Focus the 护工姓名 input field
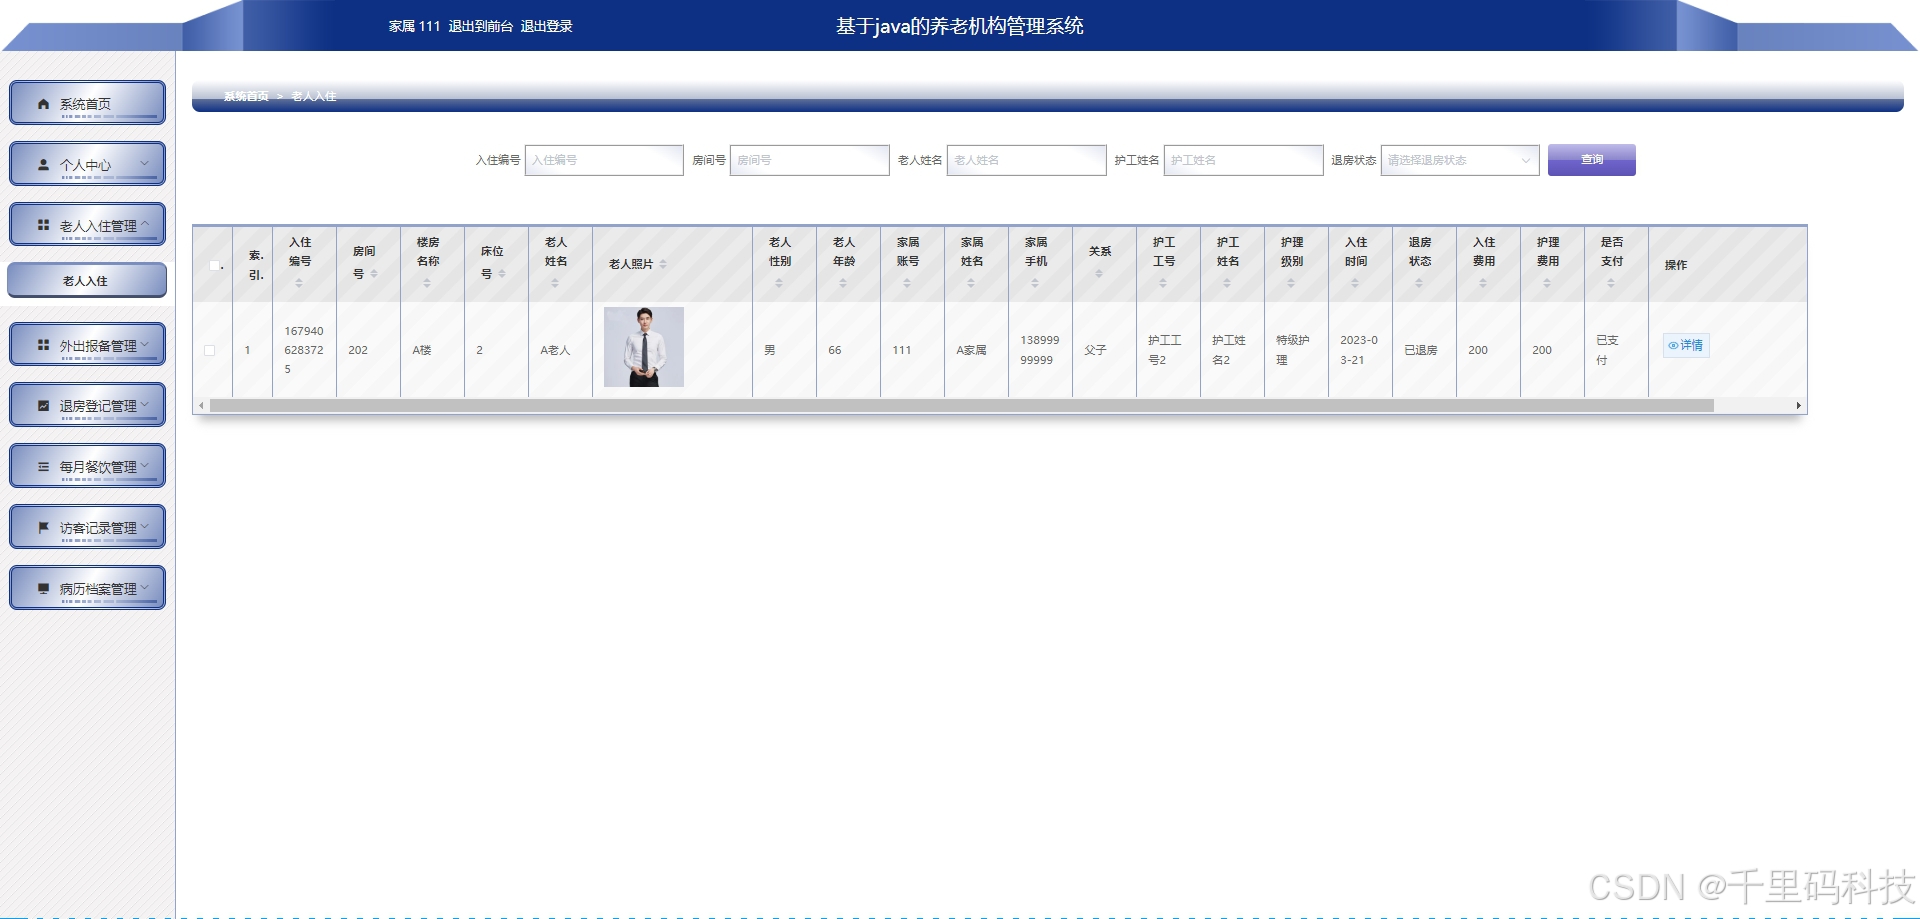The height and width of the screenshot is (919, 1920). 1243,160
